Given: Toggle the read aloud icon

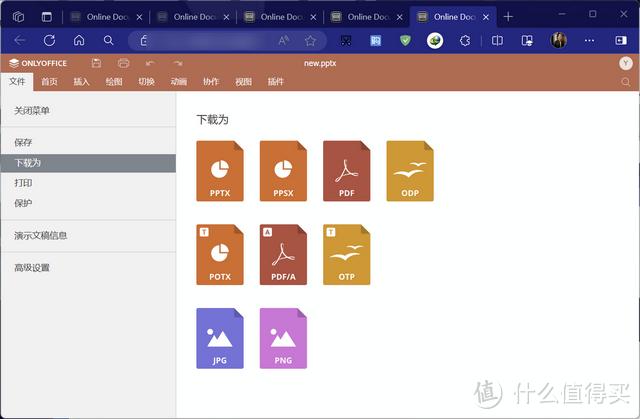Looking at the screenshot, I should point(283,40).
